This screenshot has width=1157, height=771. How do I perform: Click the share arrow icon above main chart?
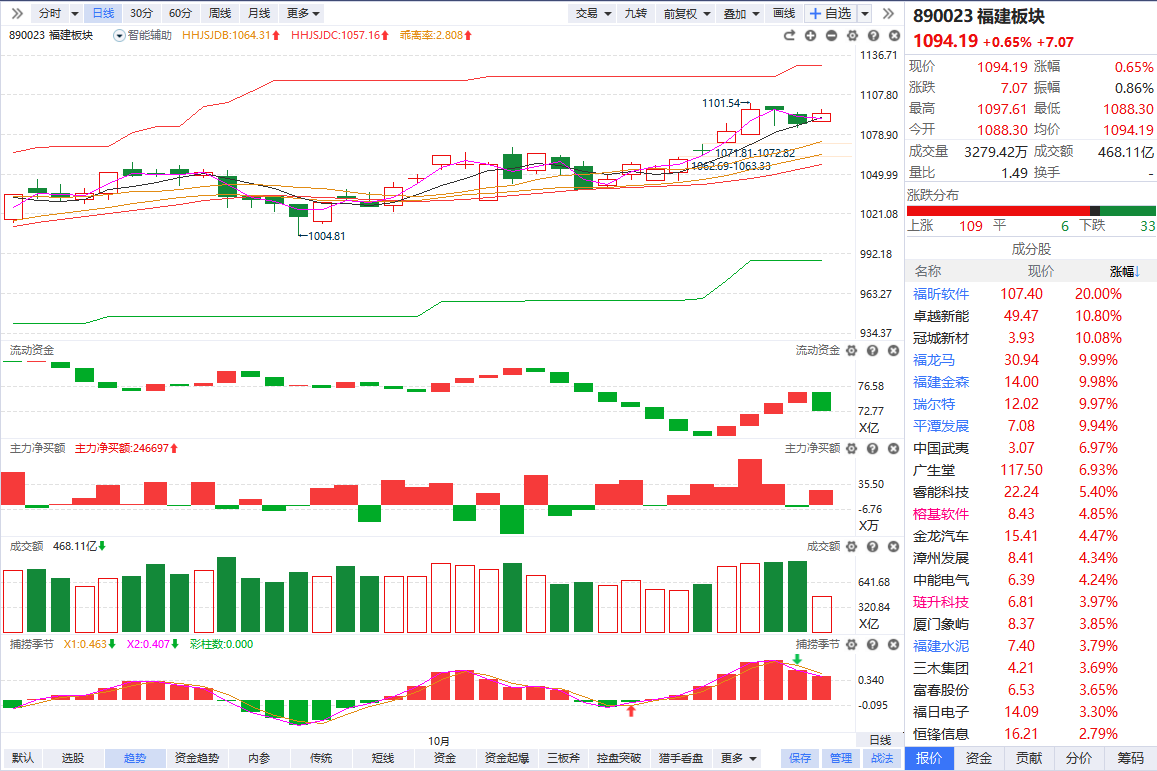coord(788,36)
